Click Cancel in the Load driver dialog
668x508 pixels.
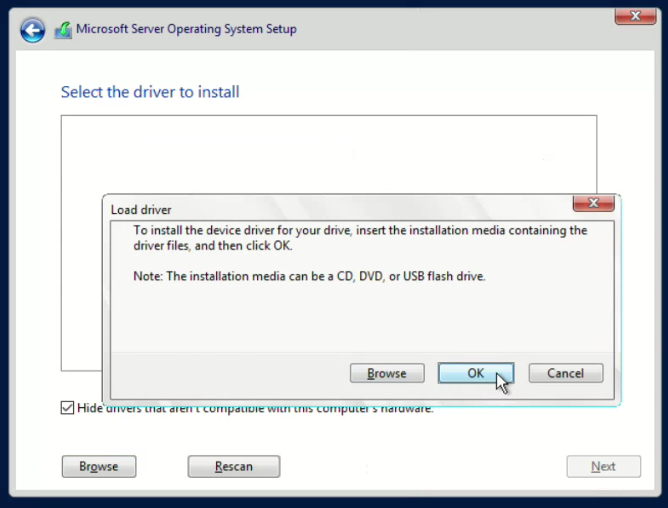click(565, 373)
